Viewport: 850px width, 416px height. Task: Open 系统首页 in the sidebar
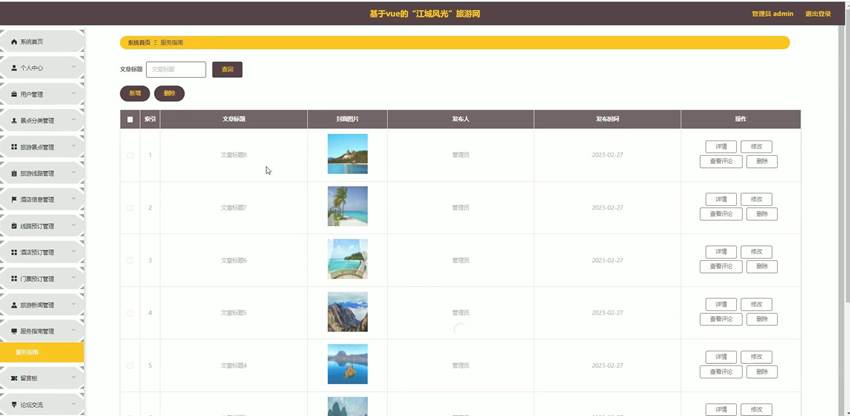pos(42,42)
